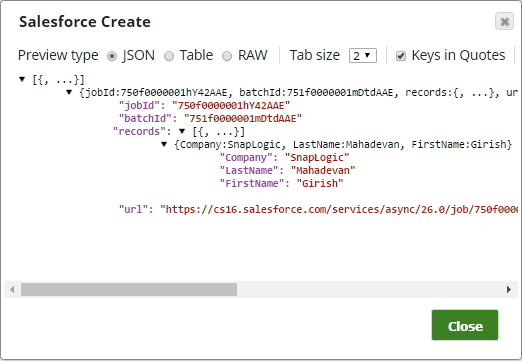Click the "Girish" value

[320, 184]
